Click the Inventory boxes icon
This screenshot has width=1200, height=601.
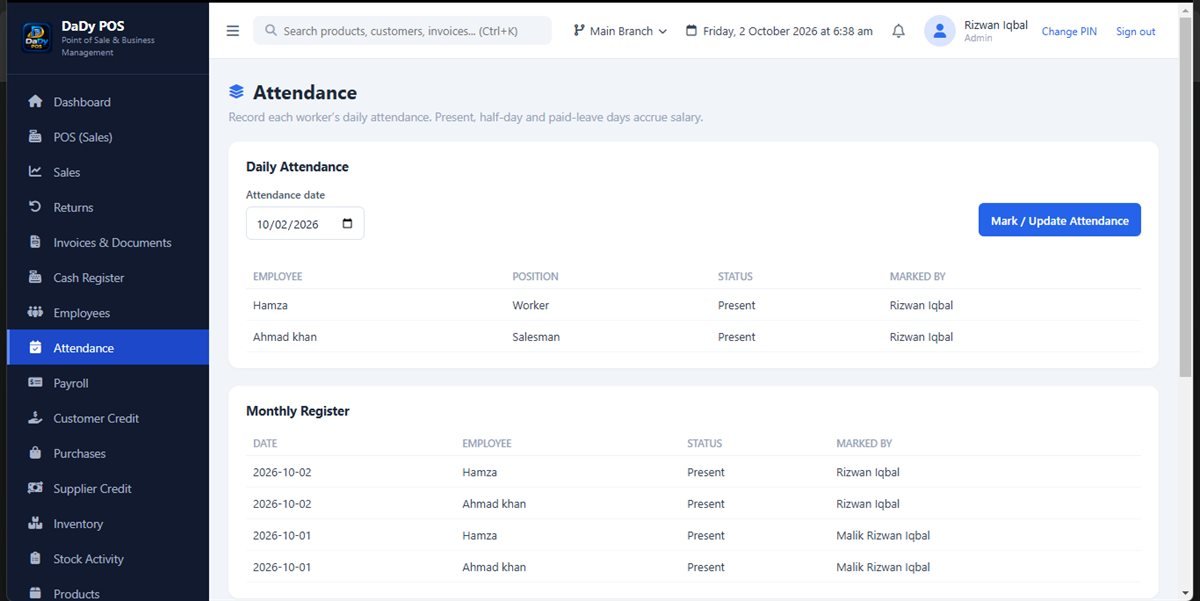coord(35,523)
